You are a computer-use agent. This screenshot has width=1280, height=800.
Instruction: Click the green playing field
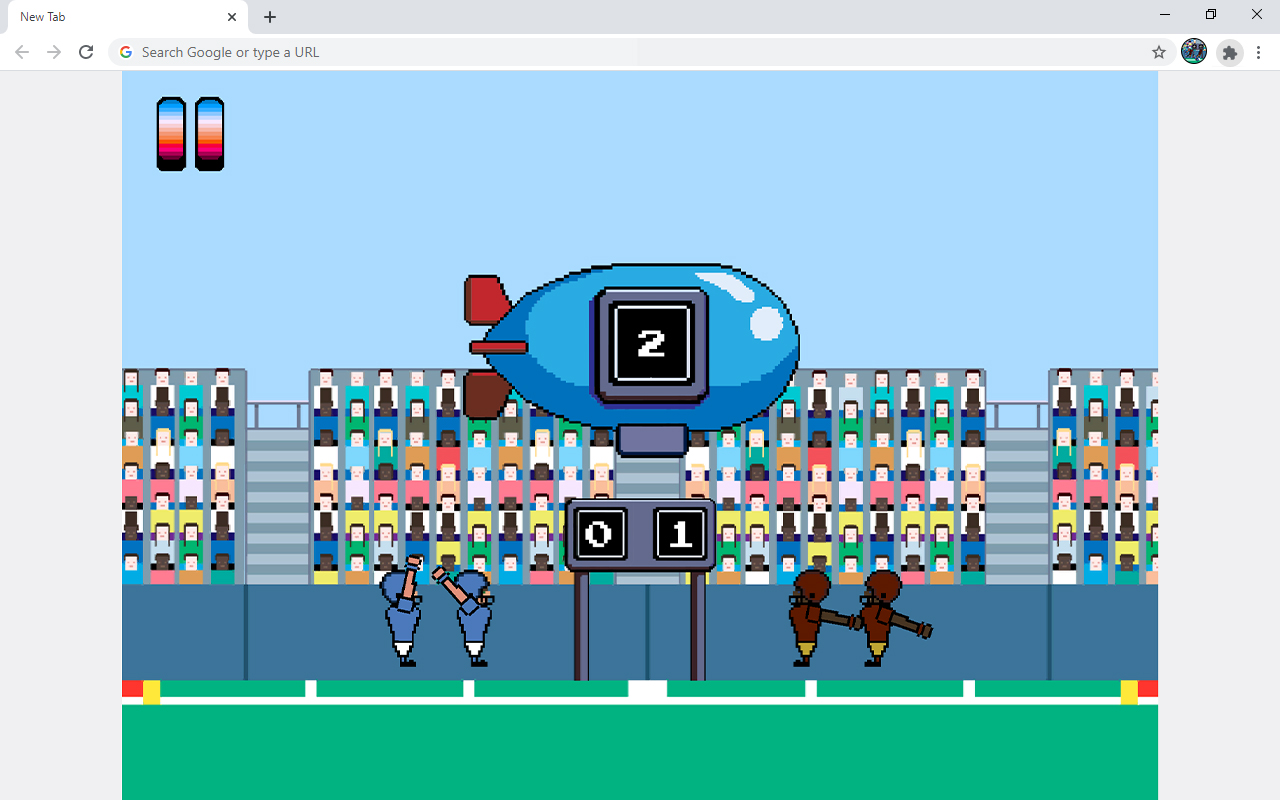[640, 750]
